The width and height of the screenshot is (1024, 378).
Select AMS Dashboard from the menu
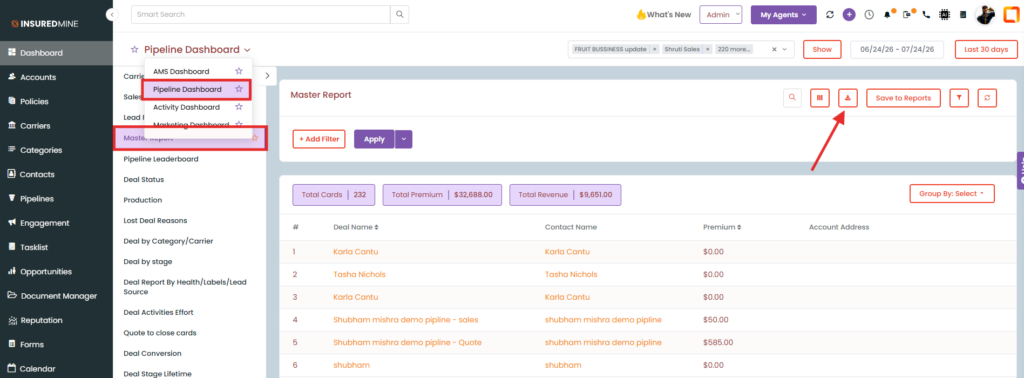click(181, 71)
